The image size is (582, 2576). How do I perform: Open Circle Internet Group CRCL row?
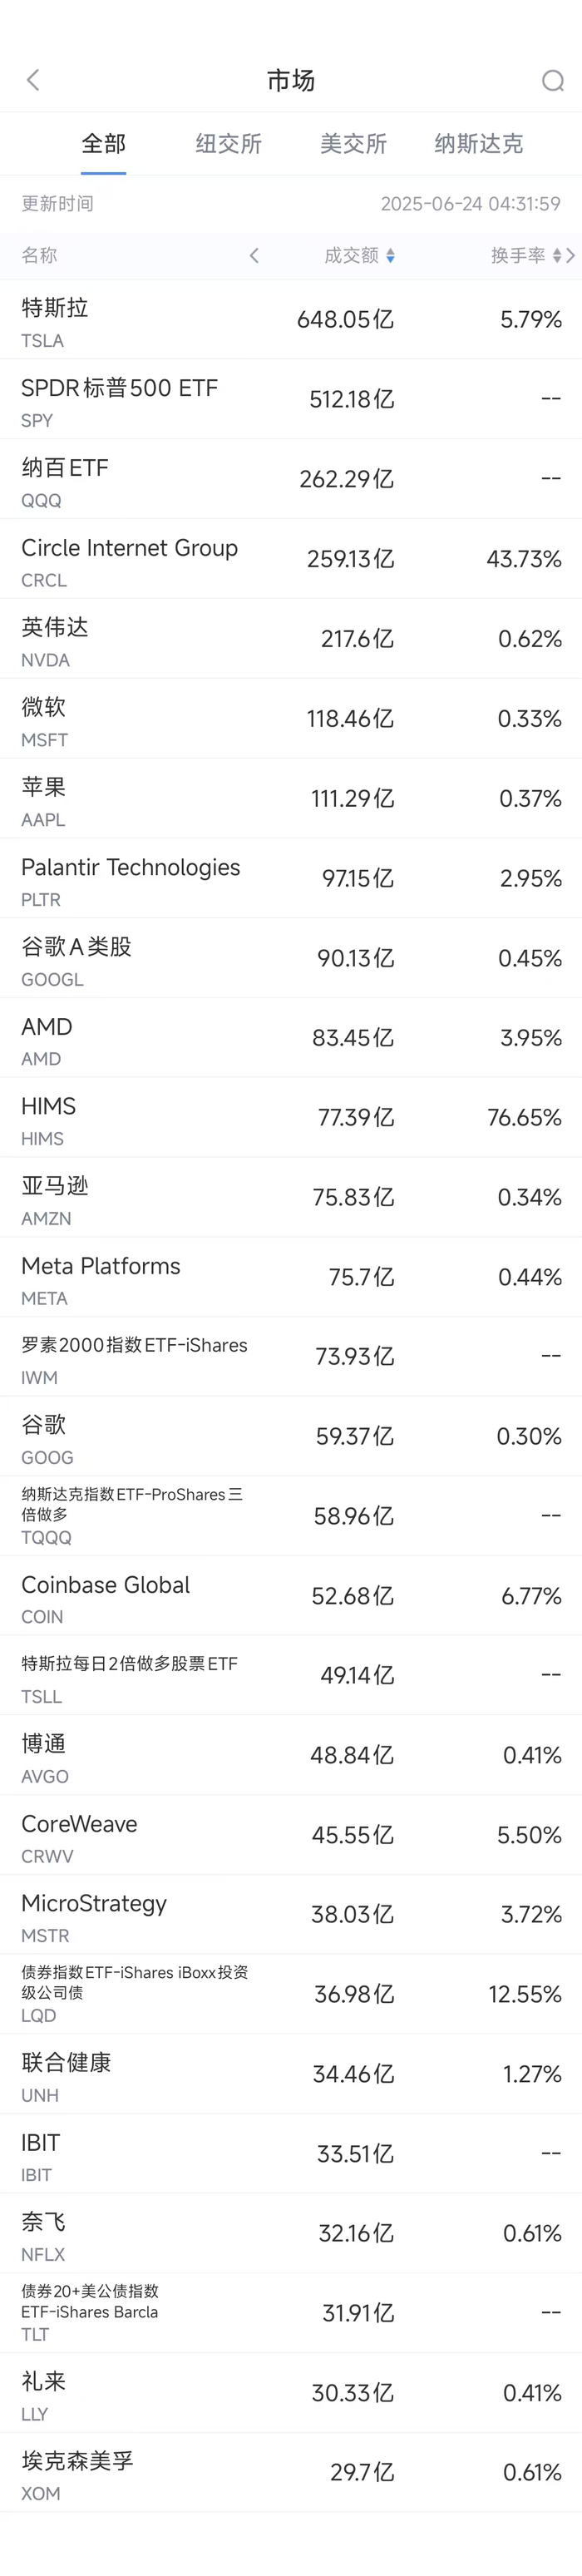pos(290,559)
